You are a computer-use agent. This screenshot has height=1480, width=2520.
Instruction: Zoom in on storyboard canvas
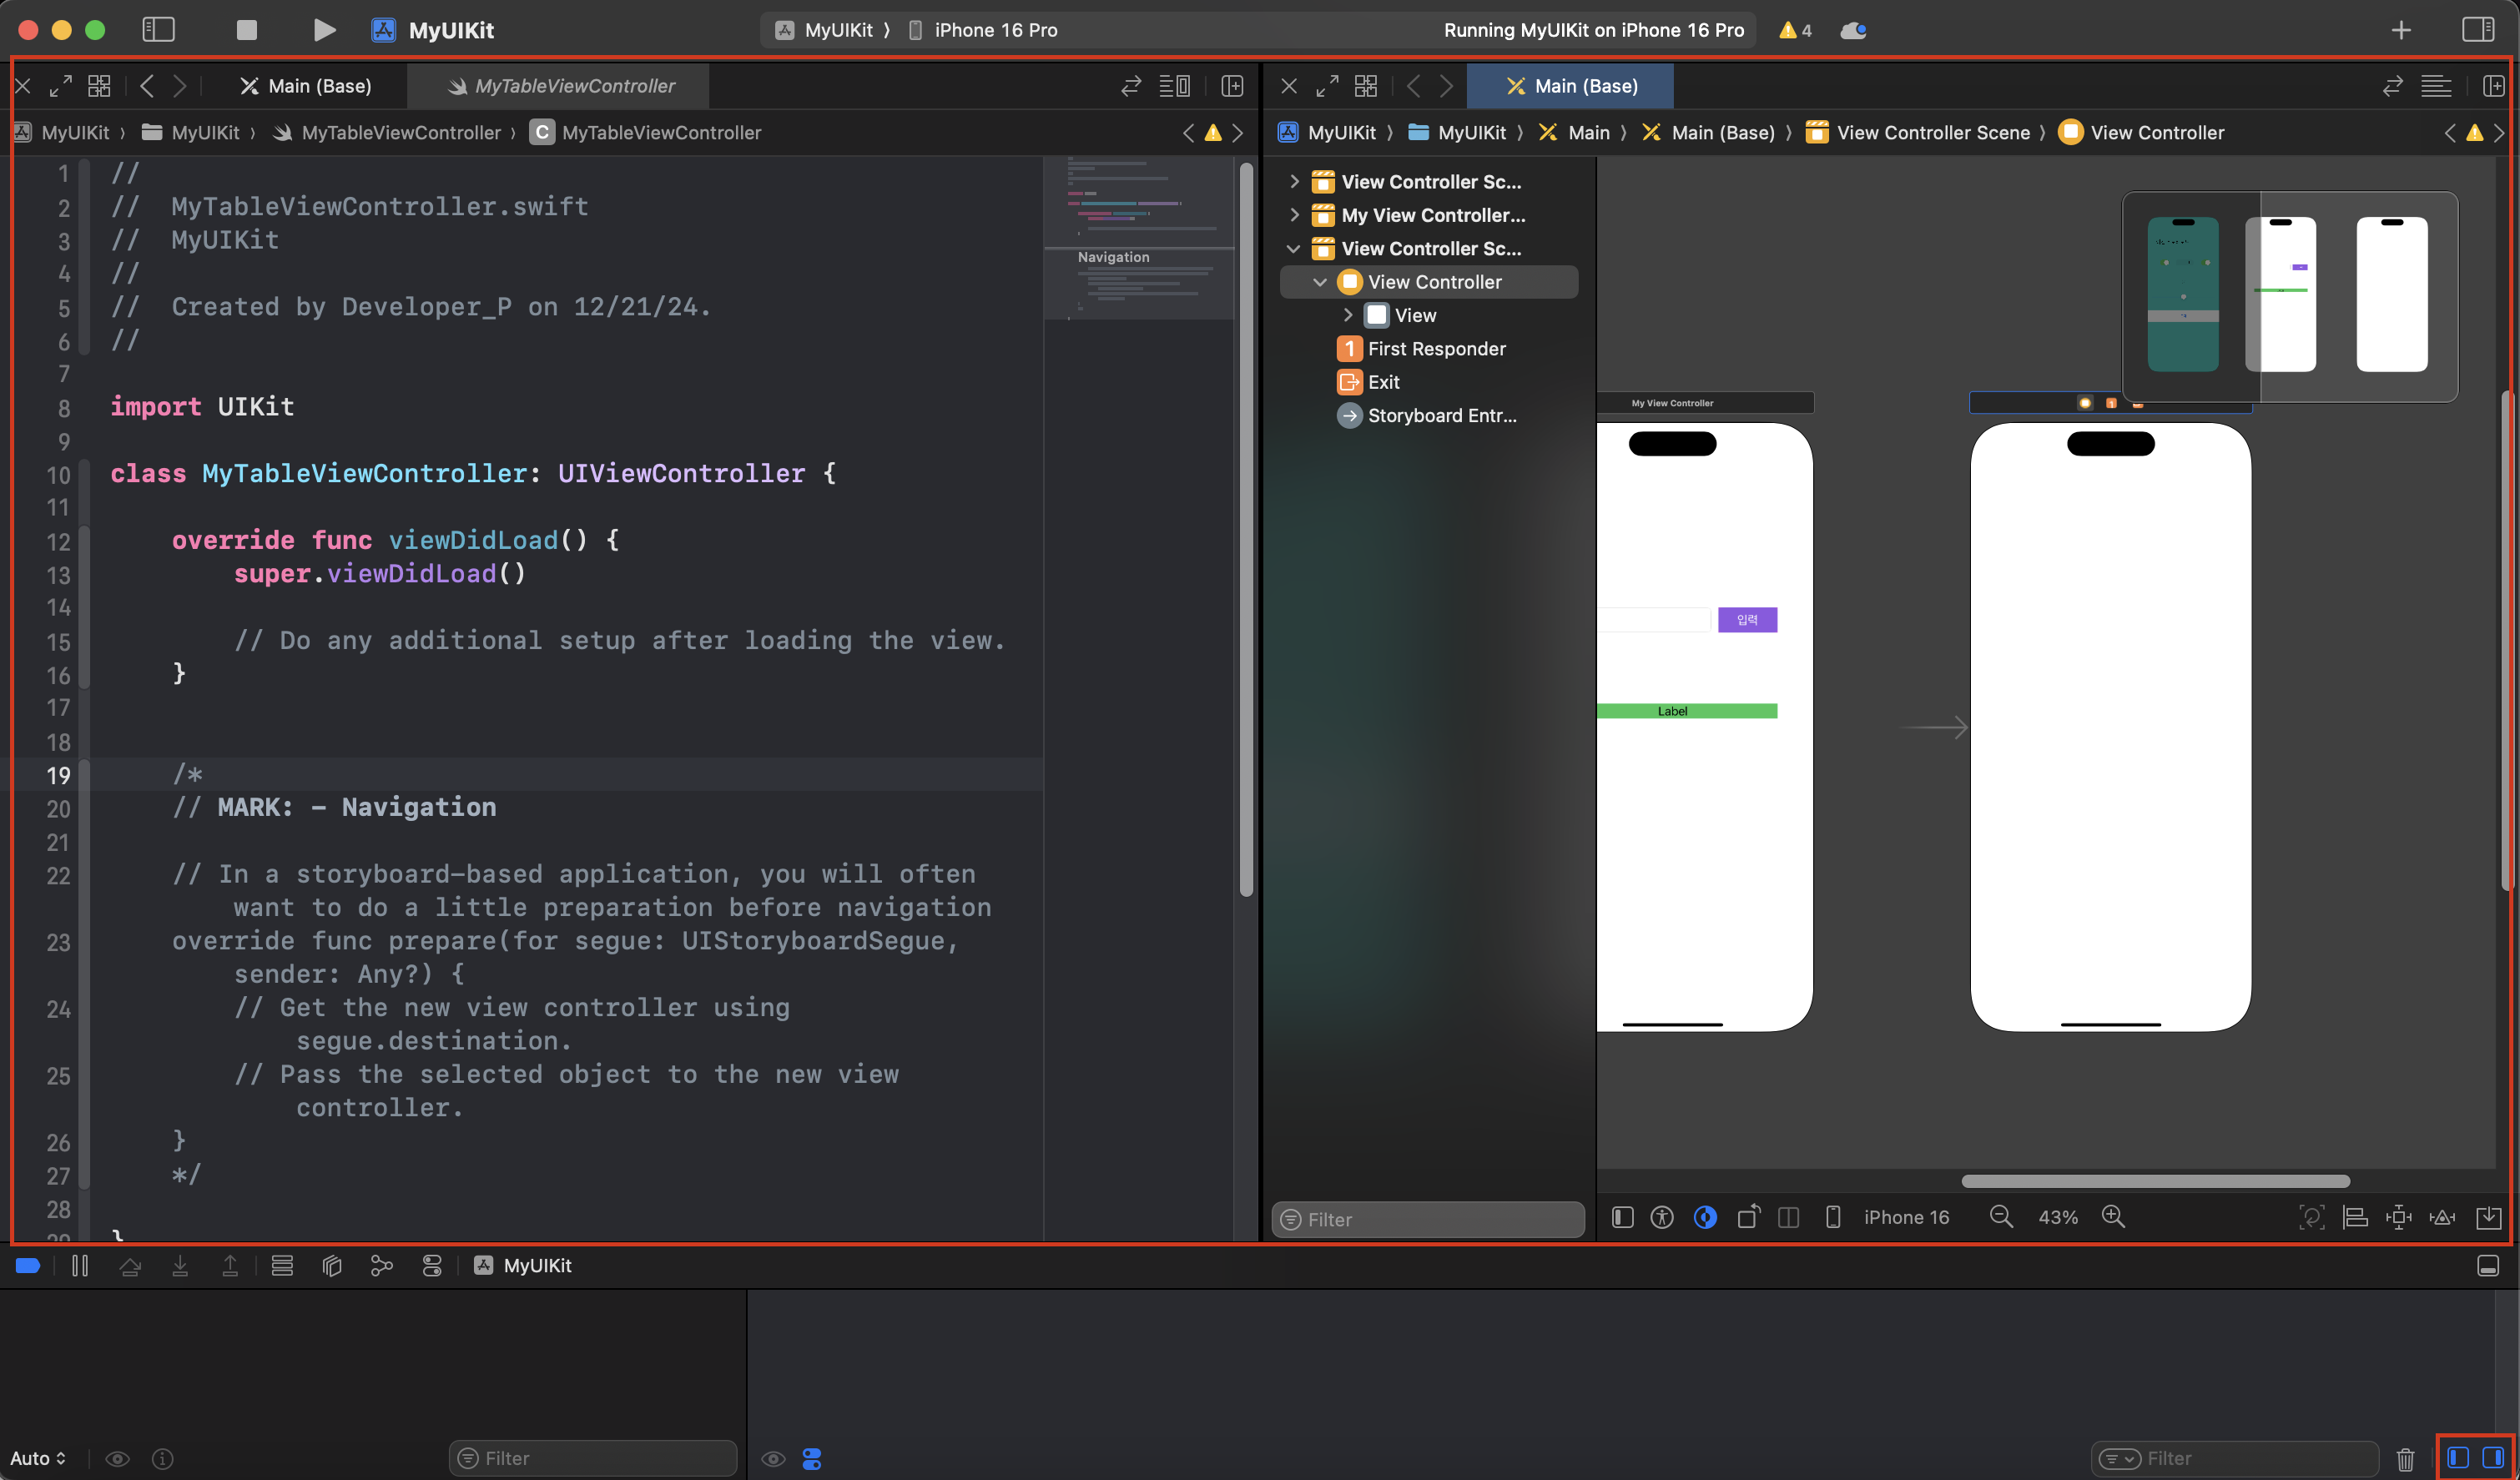(2113, 1217)
